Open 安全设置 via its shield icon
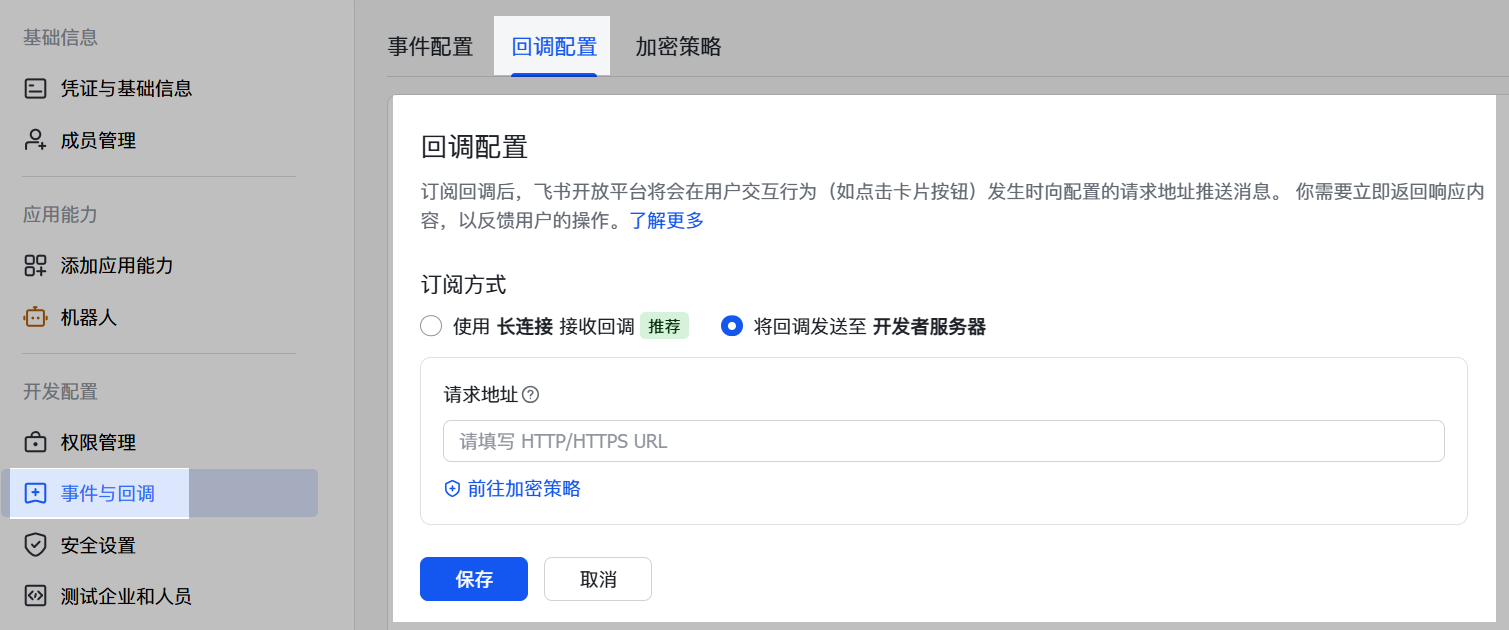Viewport: 1509px width, 630px height. pyautogui.click(x=35, y=545)
